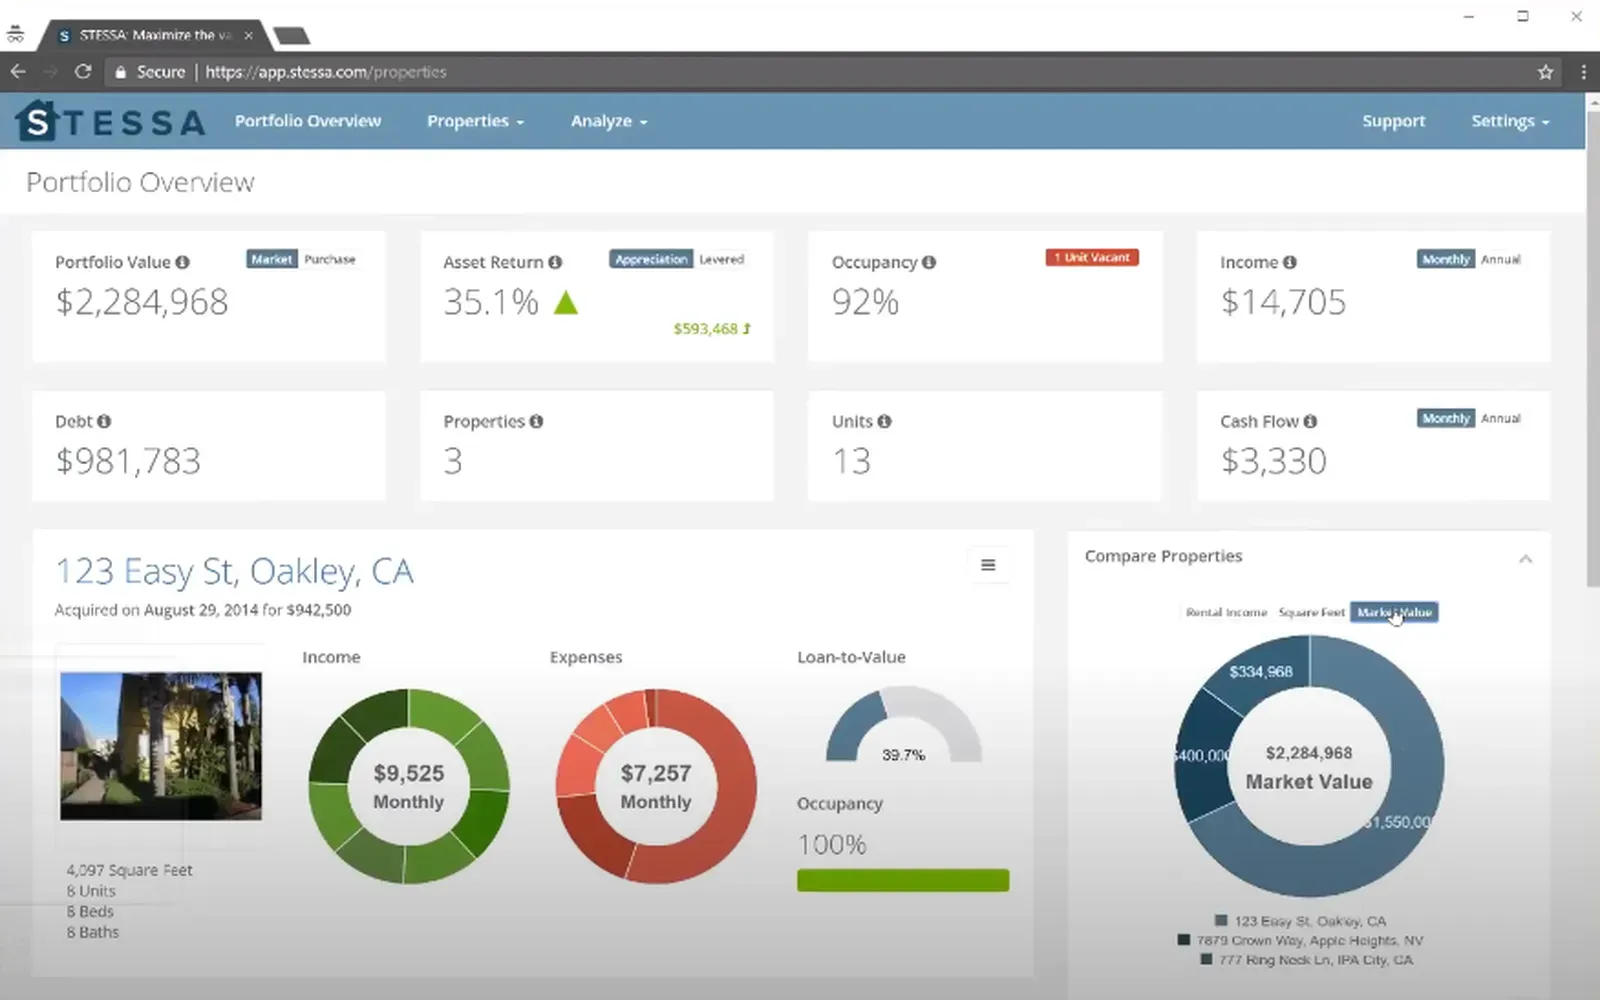Image resolution: width=1600 pixels, height=1000 pixels.
Task: Click Cash Flow info icon
Action: pos(1310,421)
